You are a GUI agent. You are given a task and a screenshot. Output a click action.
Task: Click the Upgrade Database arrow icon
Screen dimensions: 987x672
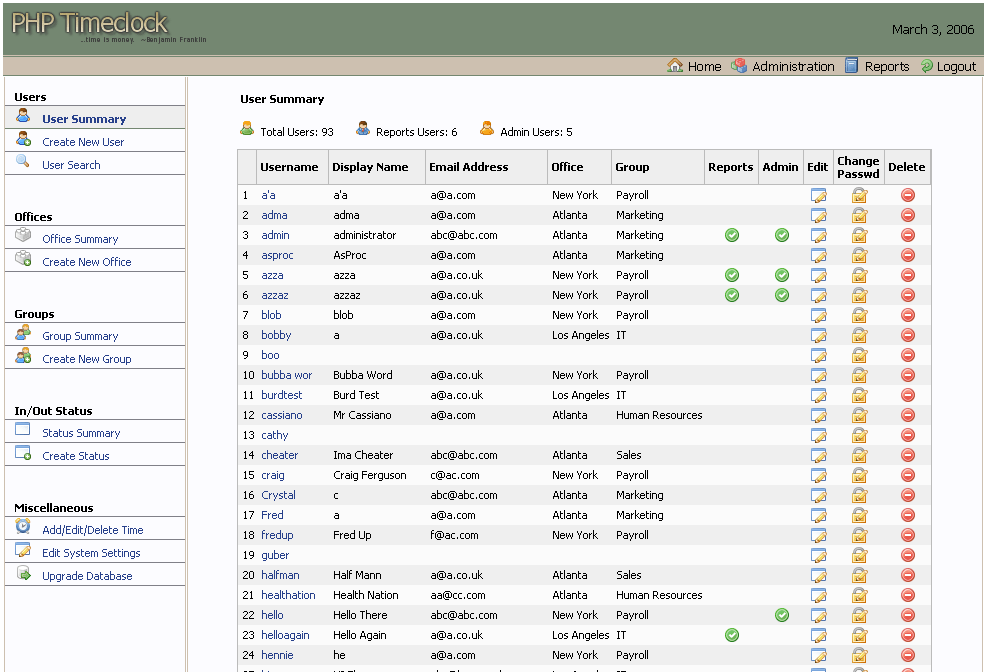[22, 575]
